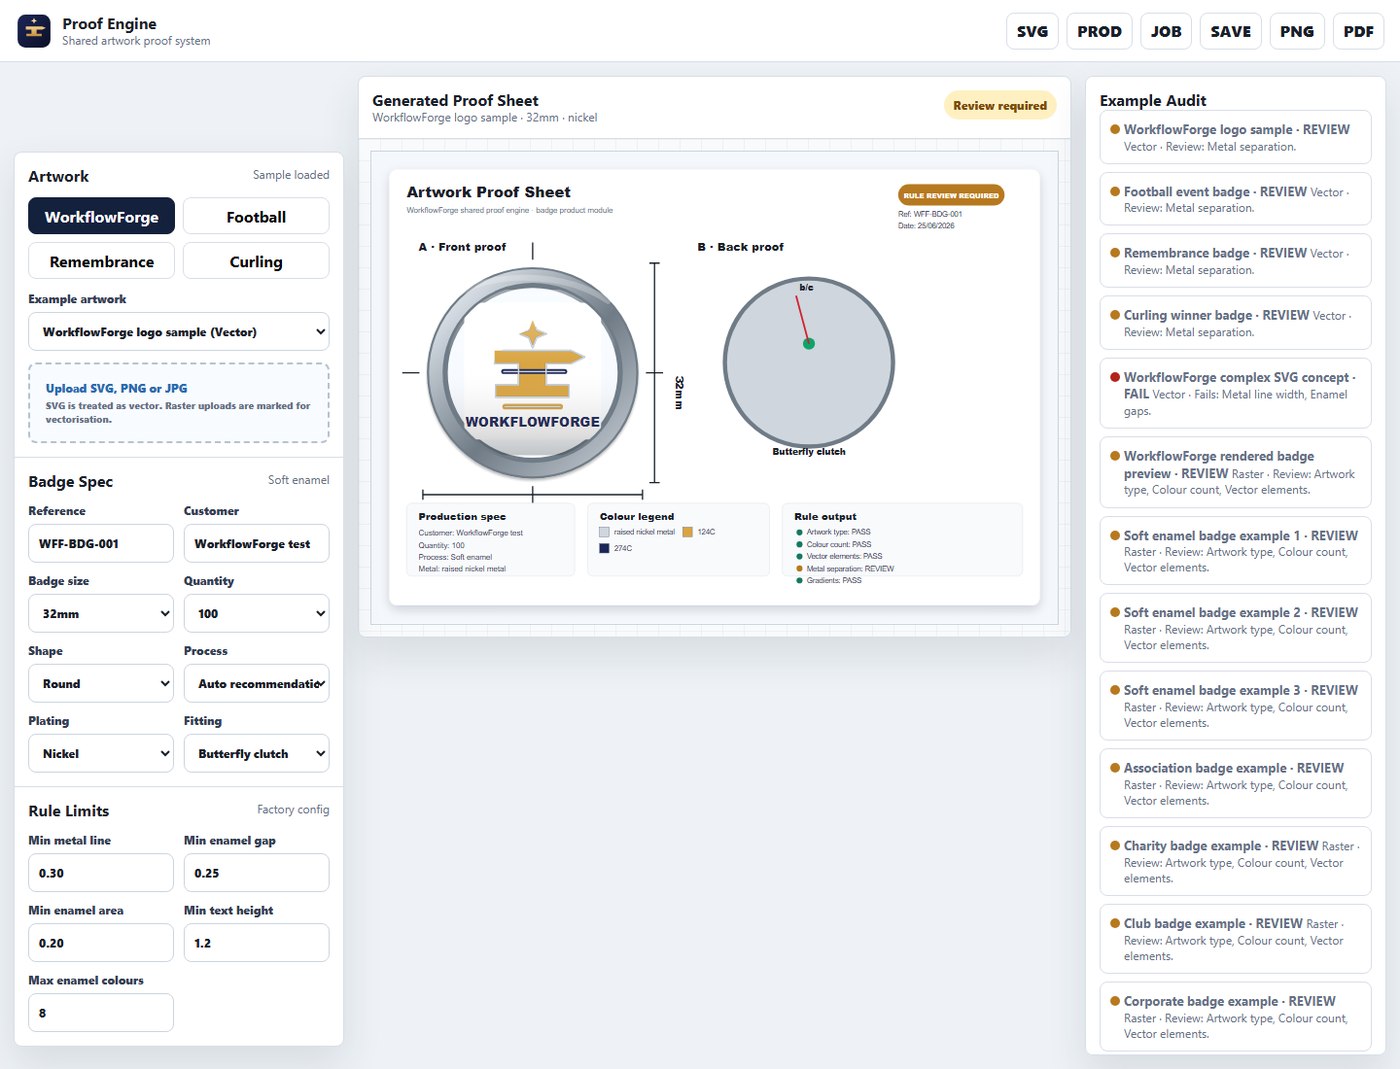The height and width of the screenshot is (1069, 1400).
Task: Open the Shape dropdown
Action: [101, 684]
